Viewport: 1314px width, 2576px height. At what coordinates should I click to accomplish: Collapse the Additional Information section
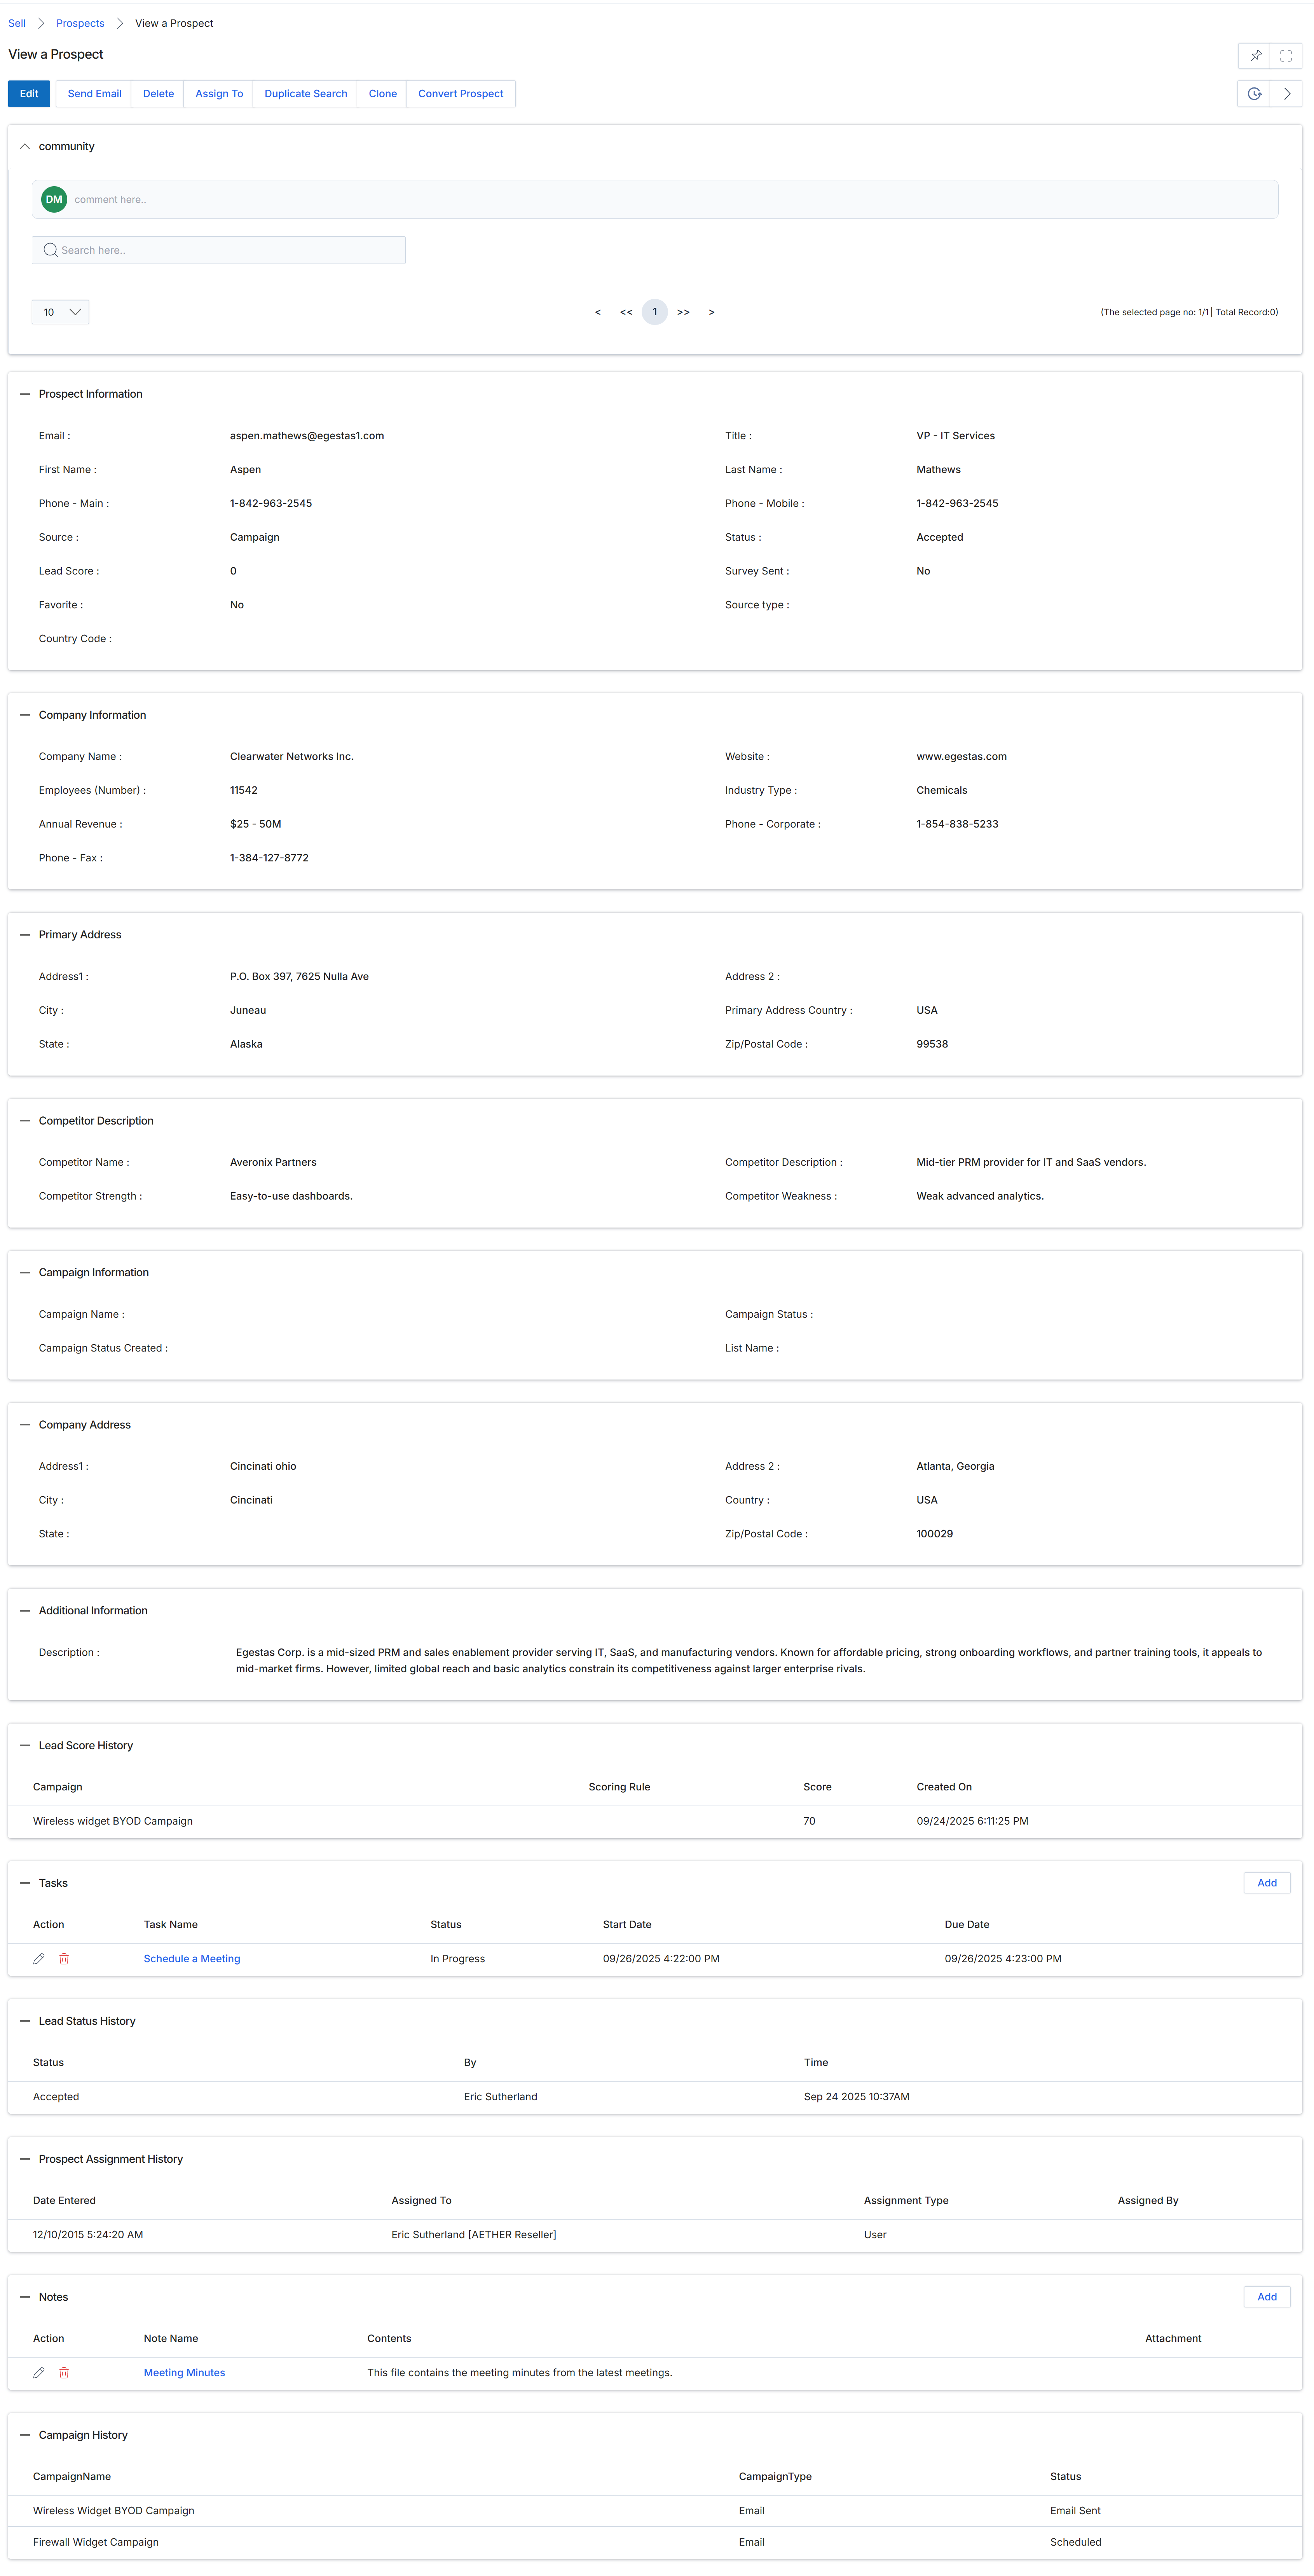25,1611
